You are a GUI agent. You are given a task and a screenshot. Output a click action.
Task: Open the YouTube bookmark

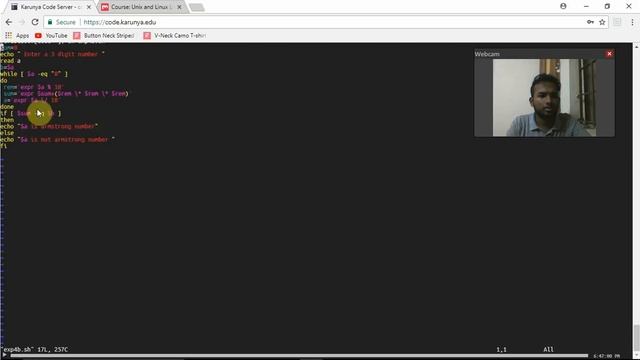coord(51,36)
